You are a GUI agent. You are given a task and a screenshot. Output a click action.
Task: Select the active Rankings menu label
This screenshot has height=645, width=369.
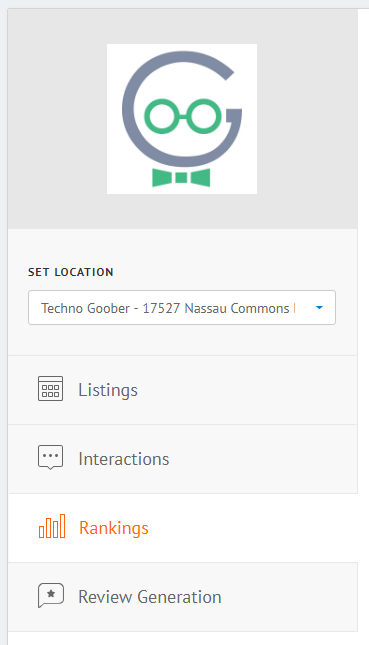pyautogui.click(x=114, y=528)
